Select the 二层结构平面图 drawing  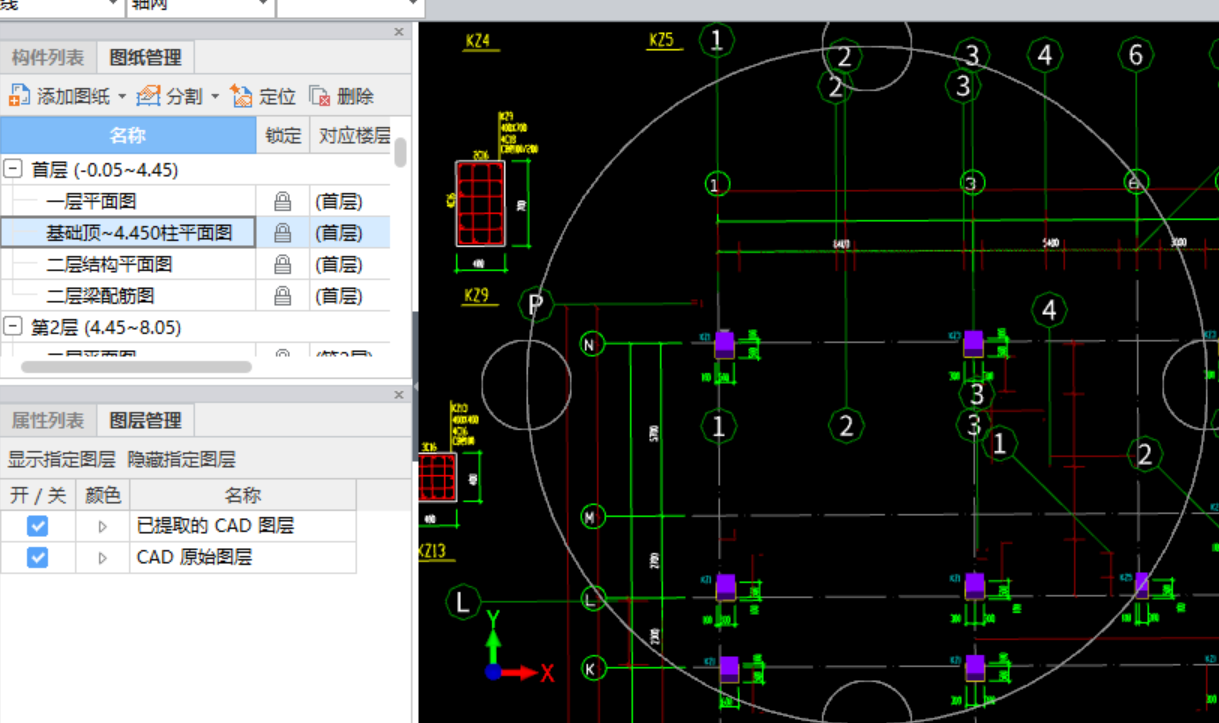[109, 265]
